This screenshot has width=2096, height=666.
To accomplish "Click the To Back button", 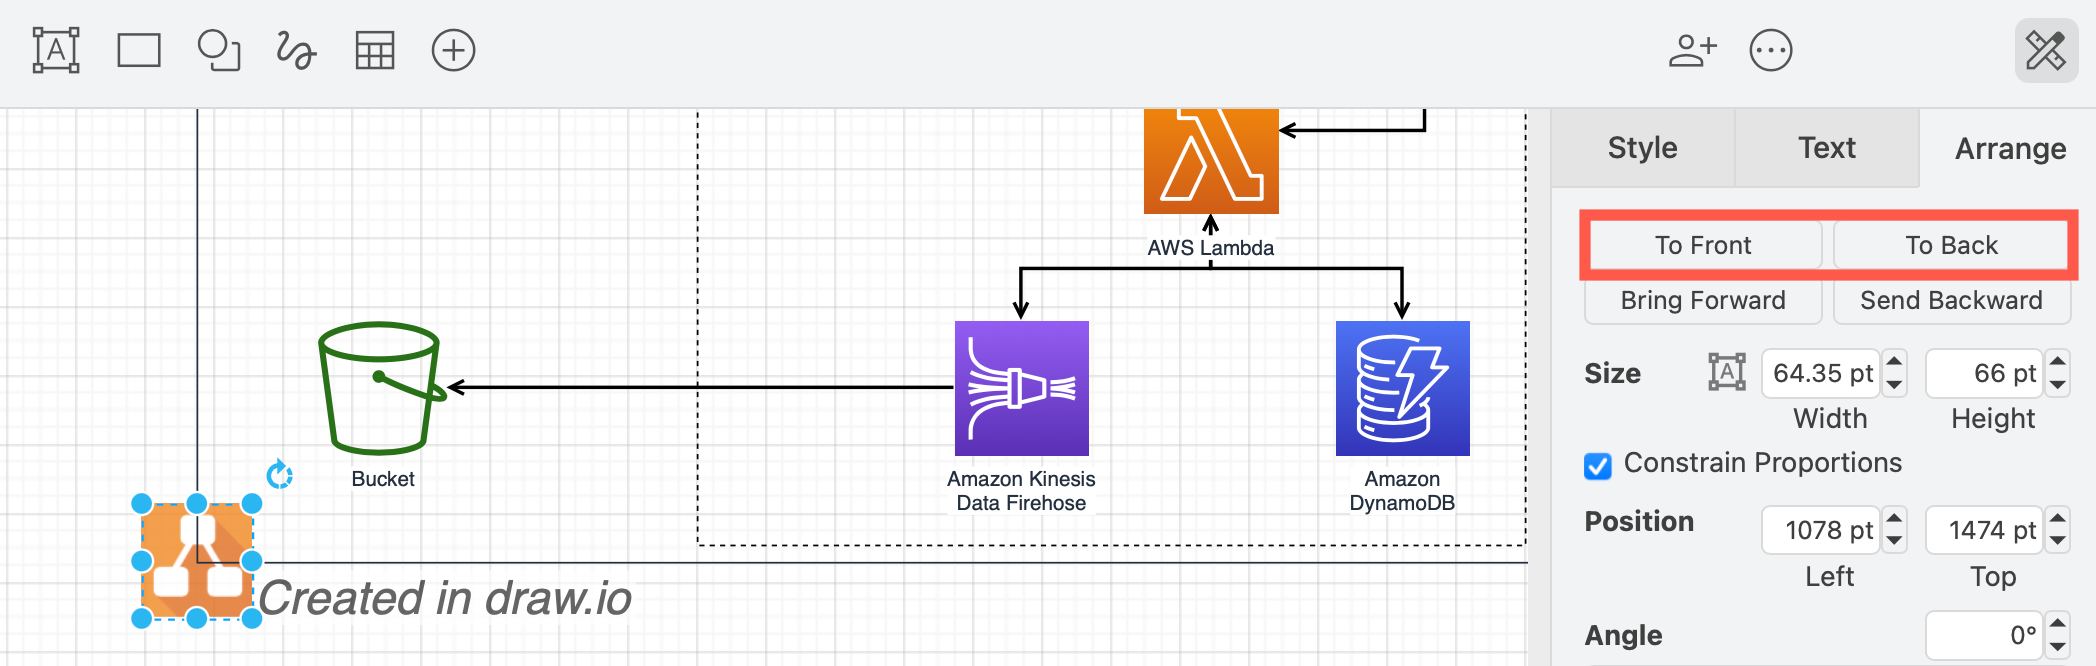I will pos(1951,245).
